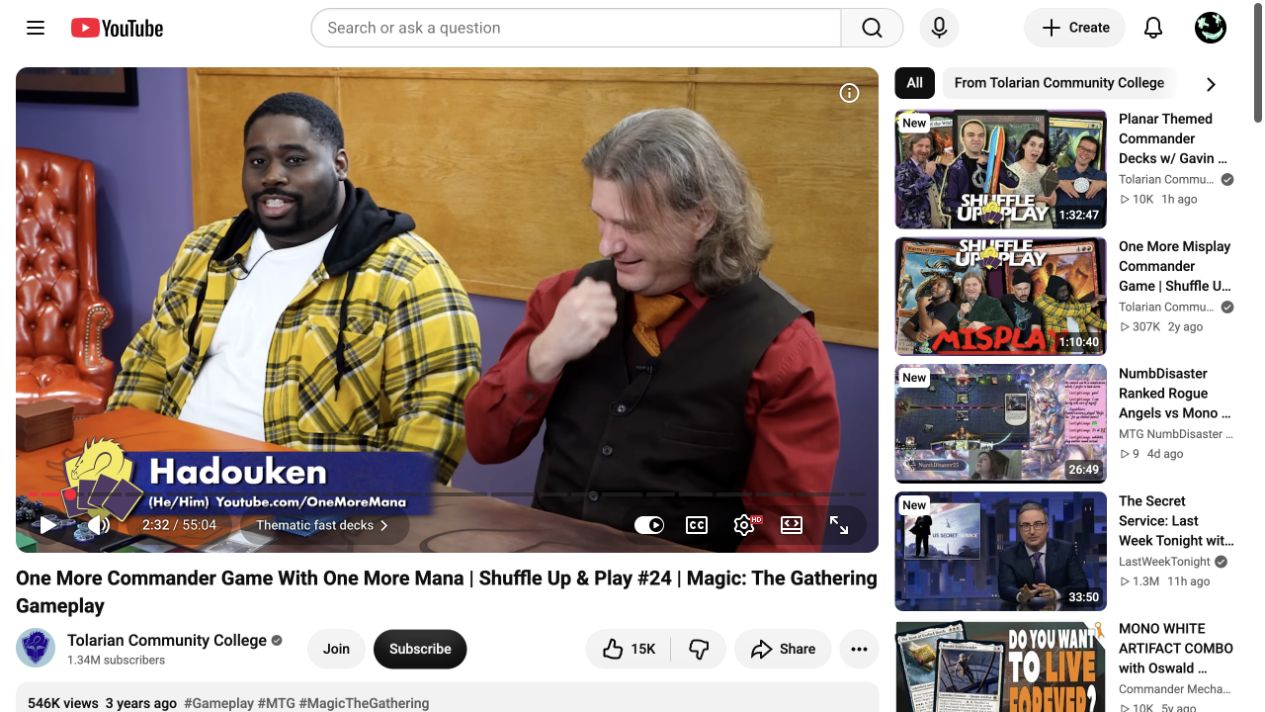
Task: Share this video
Action: 783,649
